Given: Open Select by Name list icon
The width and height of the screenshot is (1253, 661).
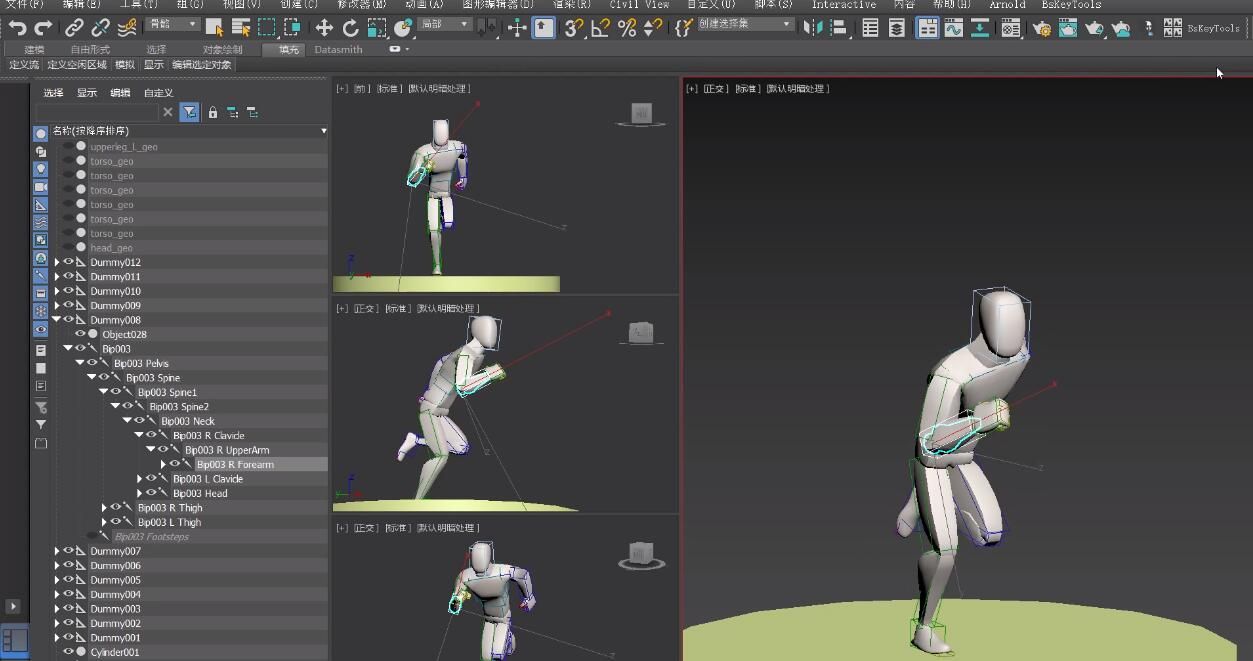Looking at the screenshot, I should coord(241,28).
